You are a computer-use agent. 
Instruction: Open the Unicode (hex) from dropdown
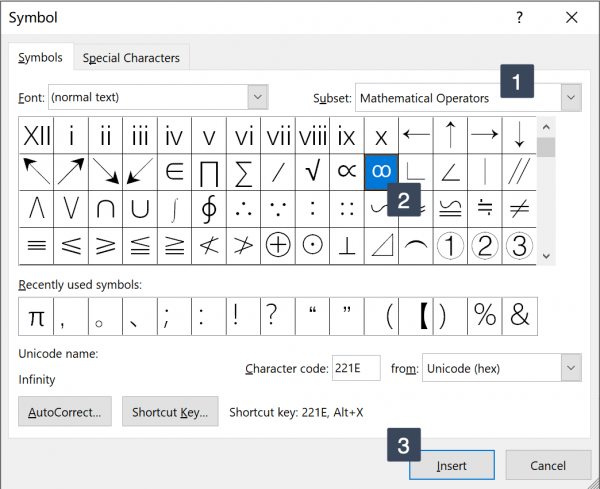coord(571,368)
